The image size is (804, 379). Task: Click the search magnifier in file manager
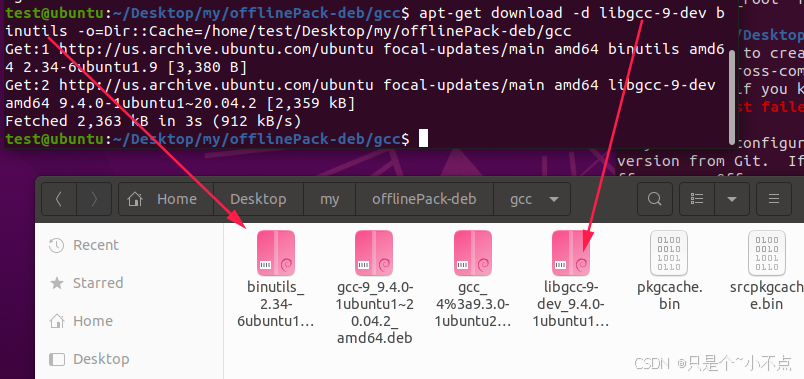pyautogui.click(x=654, y=199)
